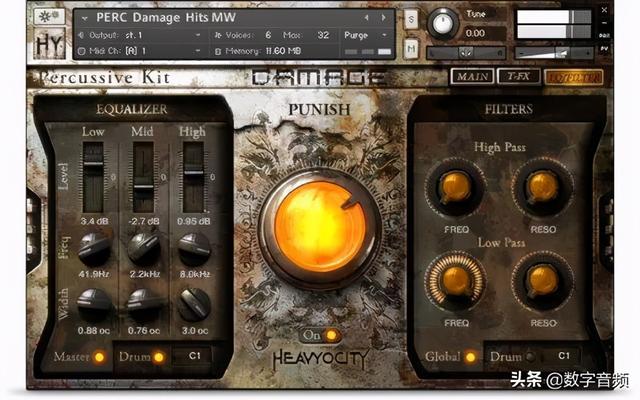Click the Max voices value 32
640x400 pixels.
[x=323, y=36]
